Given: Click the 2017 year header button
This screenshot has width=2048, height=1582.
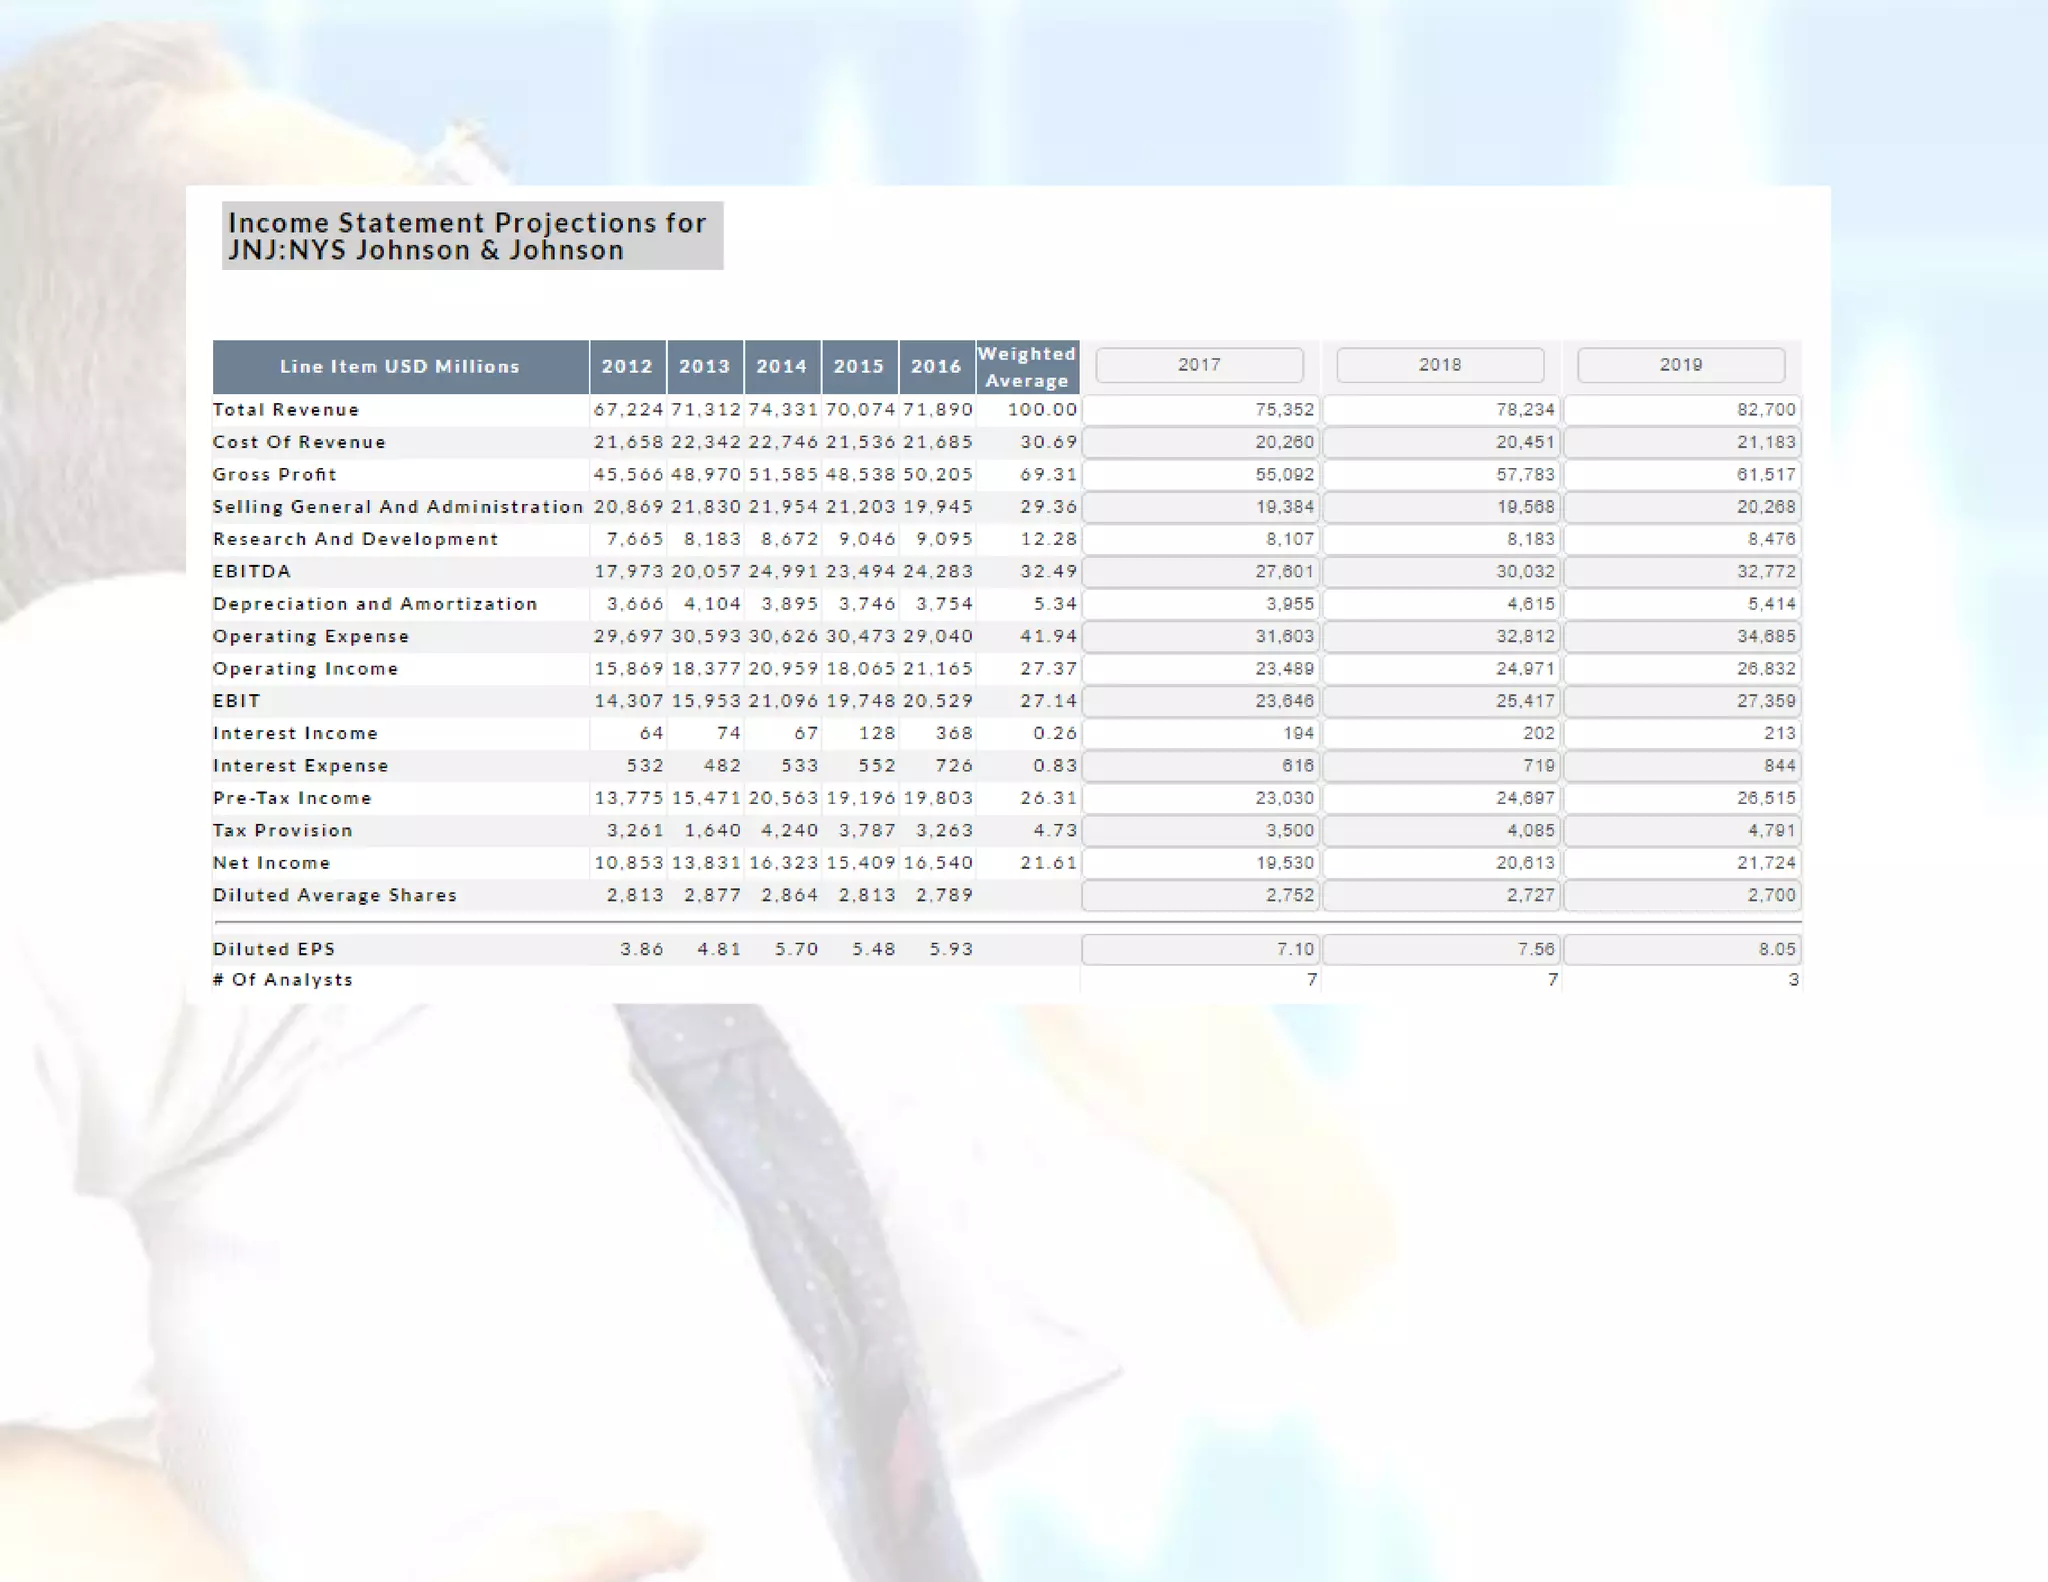Looking at the screenshot, I should 1199,365.
